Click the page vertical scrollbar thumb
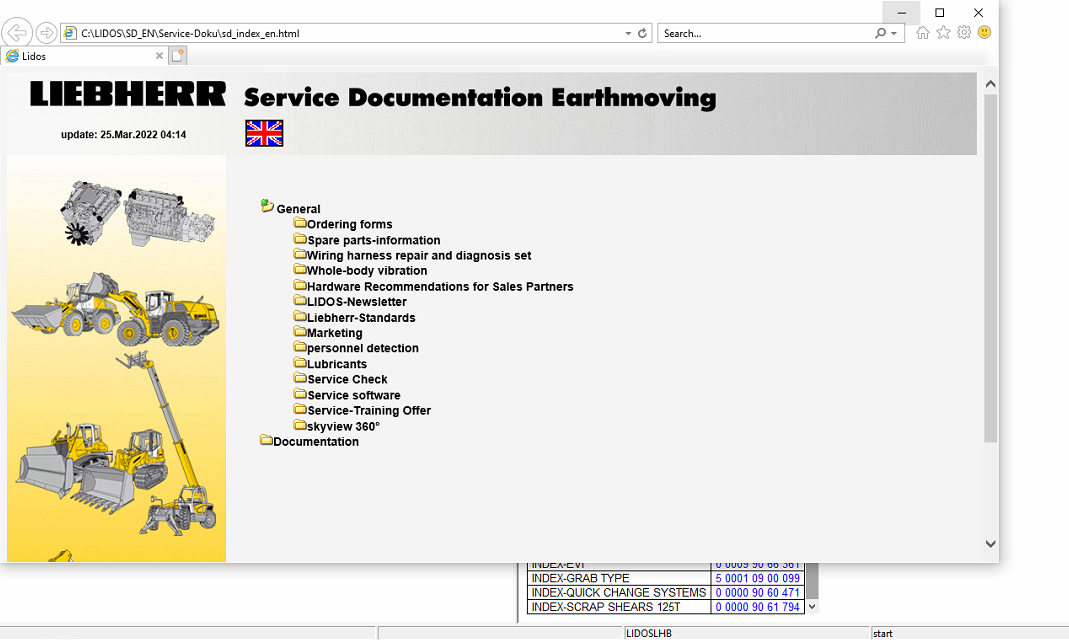The height and width of the screenshot is (640, 1069). coord(991,269)
